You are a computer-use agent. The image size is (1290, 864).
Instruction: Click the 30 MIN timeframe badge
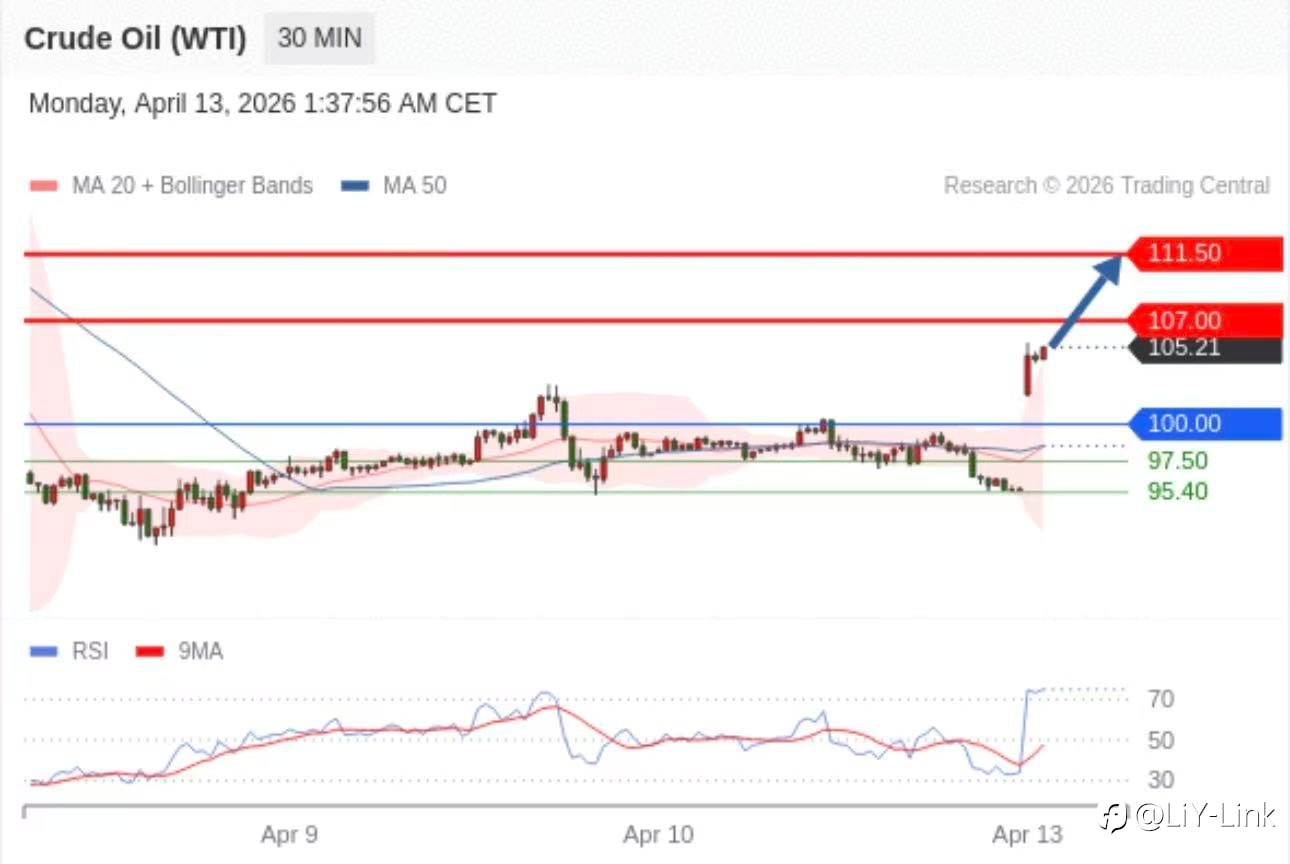(x=319, y=39)
